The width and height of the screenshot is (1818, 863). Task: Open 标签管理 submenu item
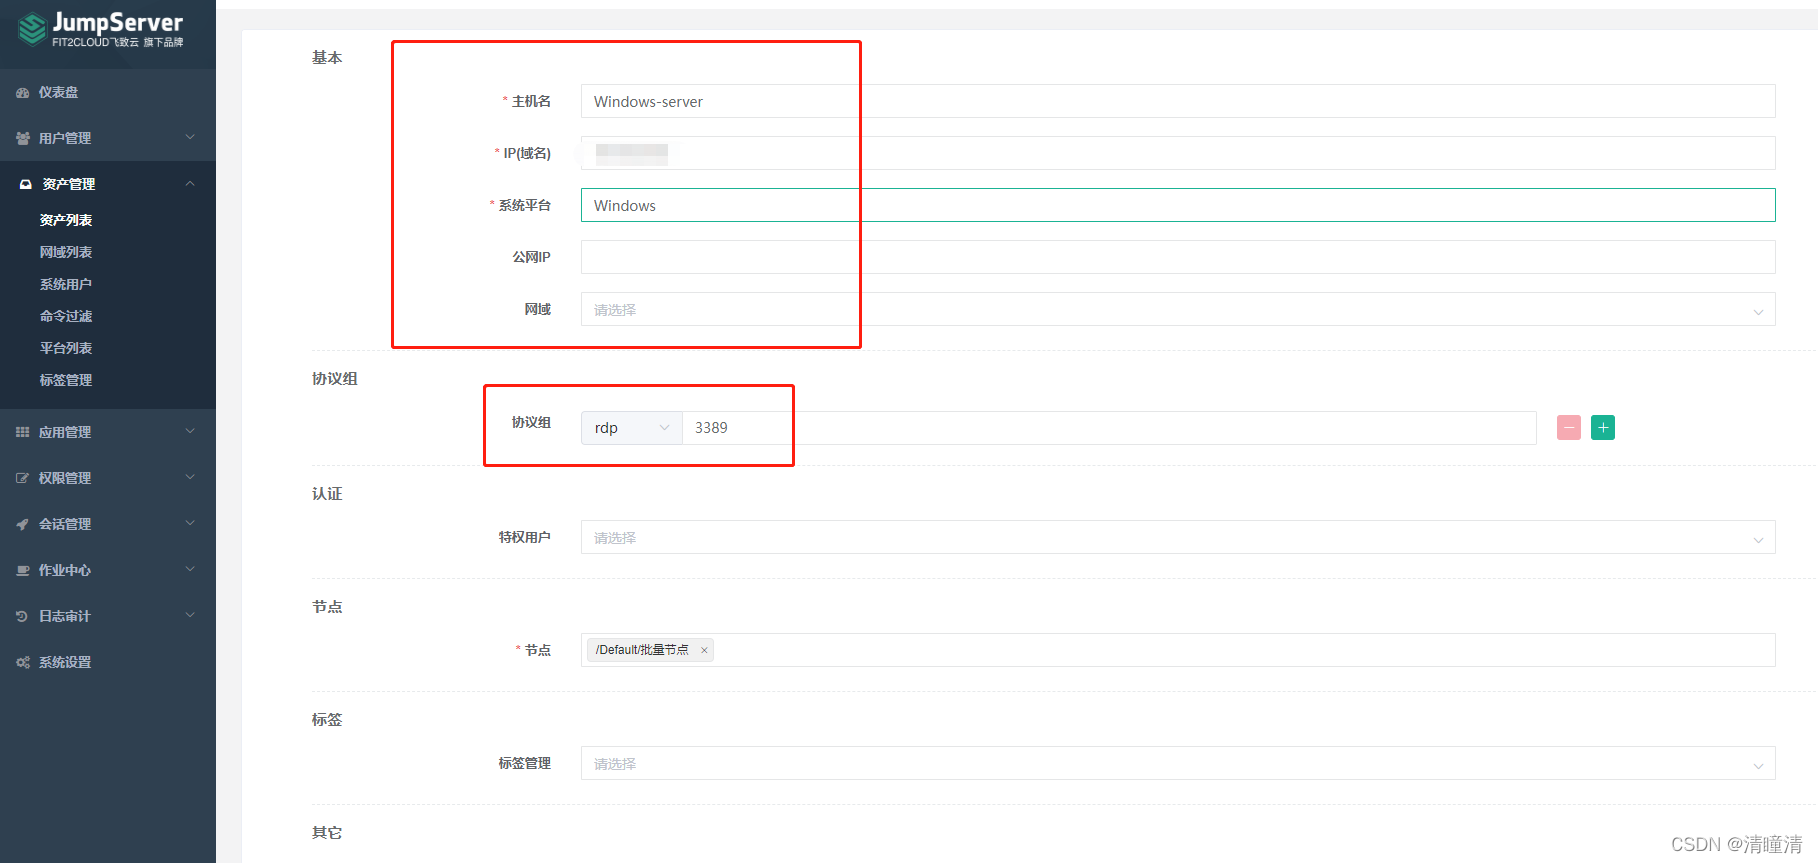click(x=66, y=380)
